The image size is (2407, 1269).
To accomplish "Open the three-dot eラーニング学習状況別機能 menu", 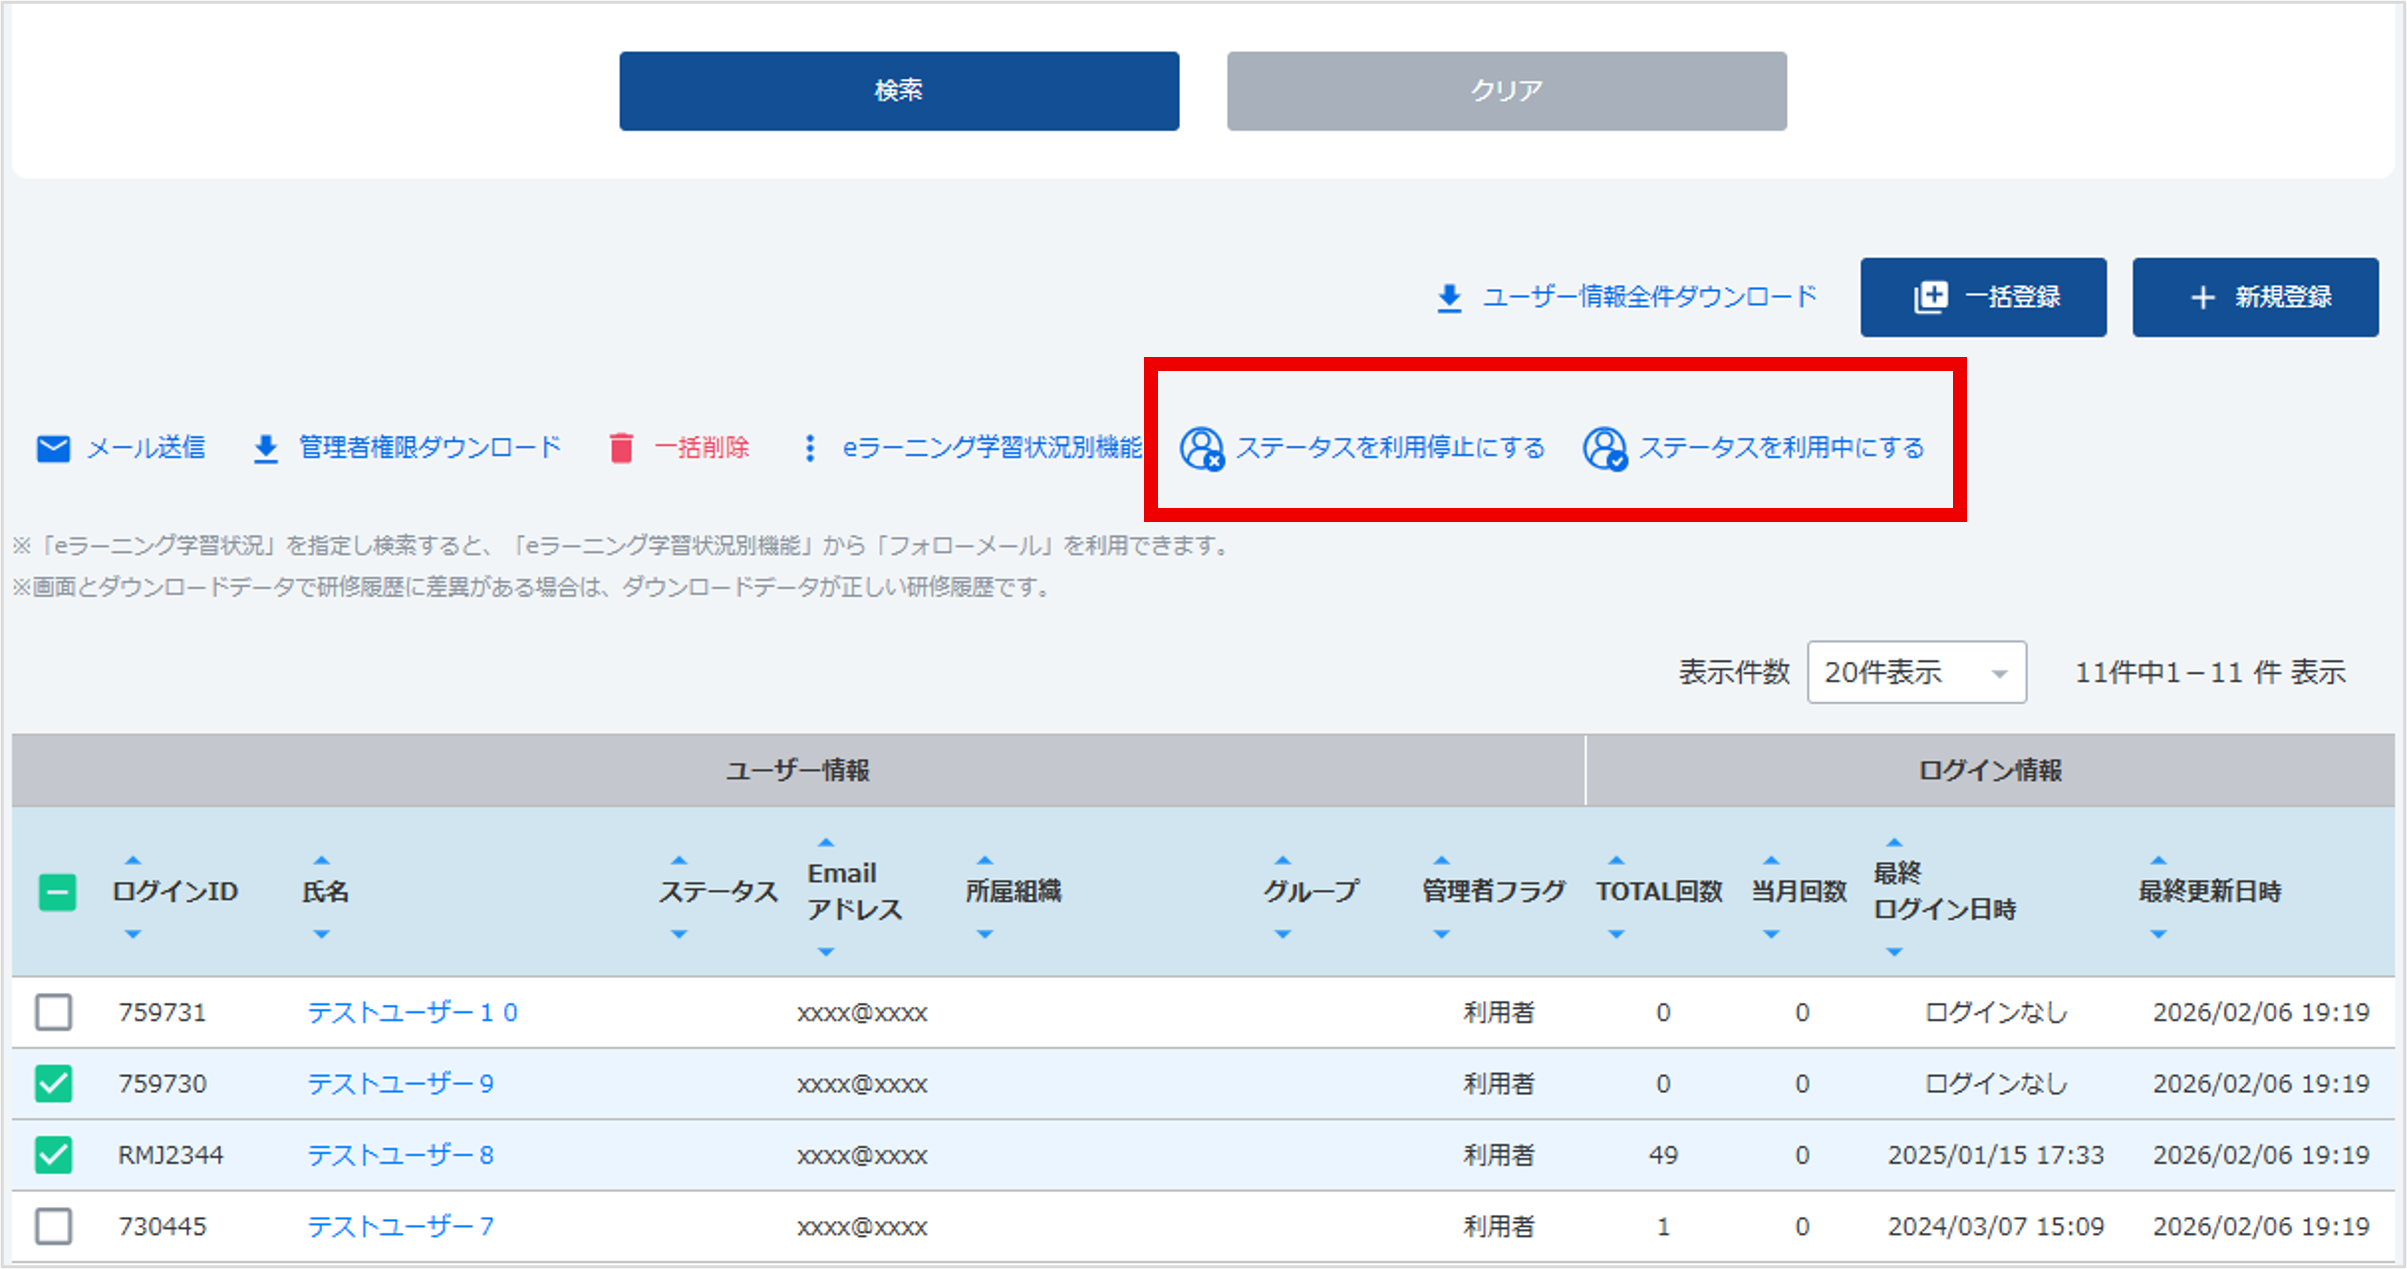I will coord(810,448).
